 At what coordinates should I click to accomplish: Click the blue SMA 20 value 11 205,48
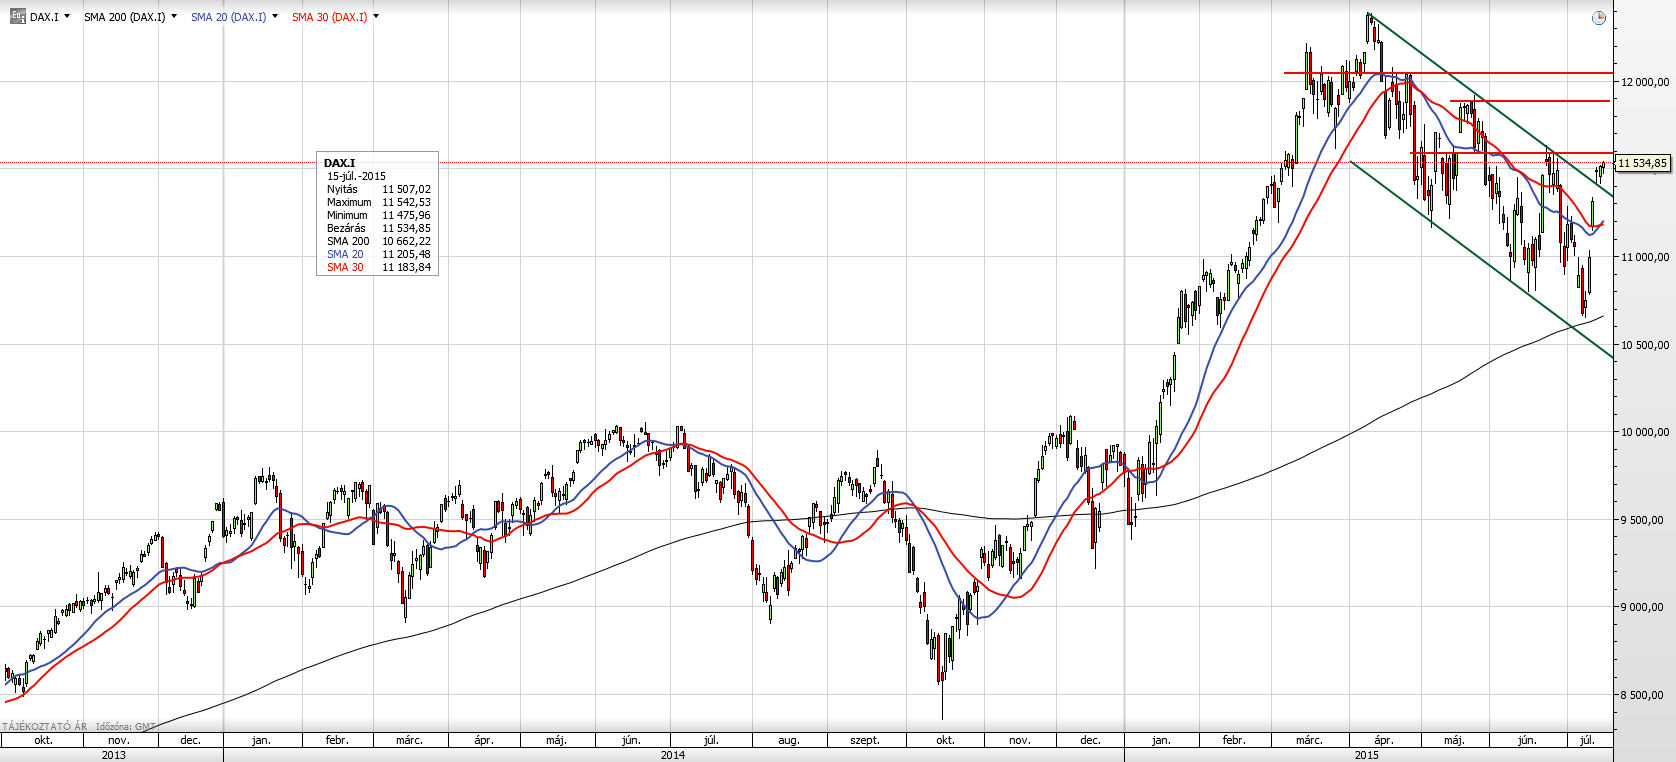[x=406, y=254]
